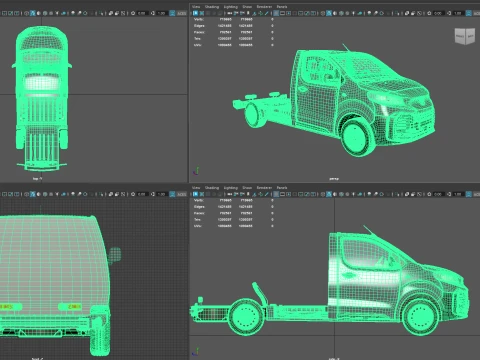
Task: Open Shading menu in side viewport
Action: point(212,187)
